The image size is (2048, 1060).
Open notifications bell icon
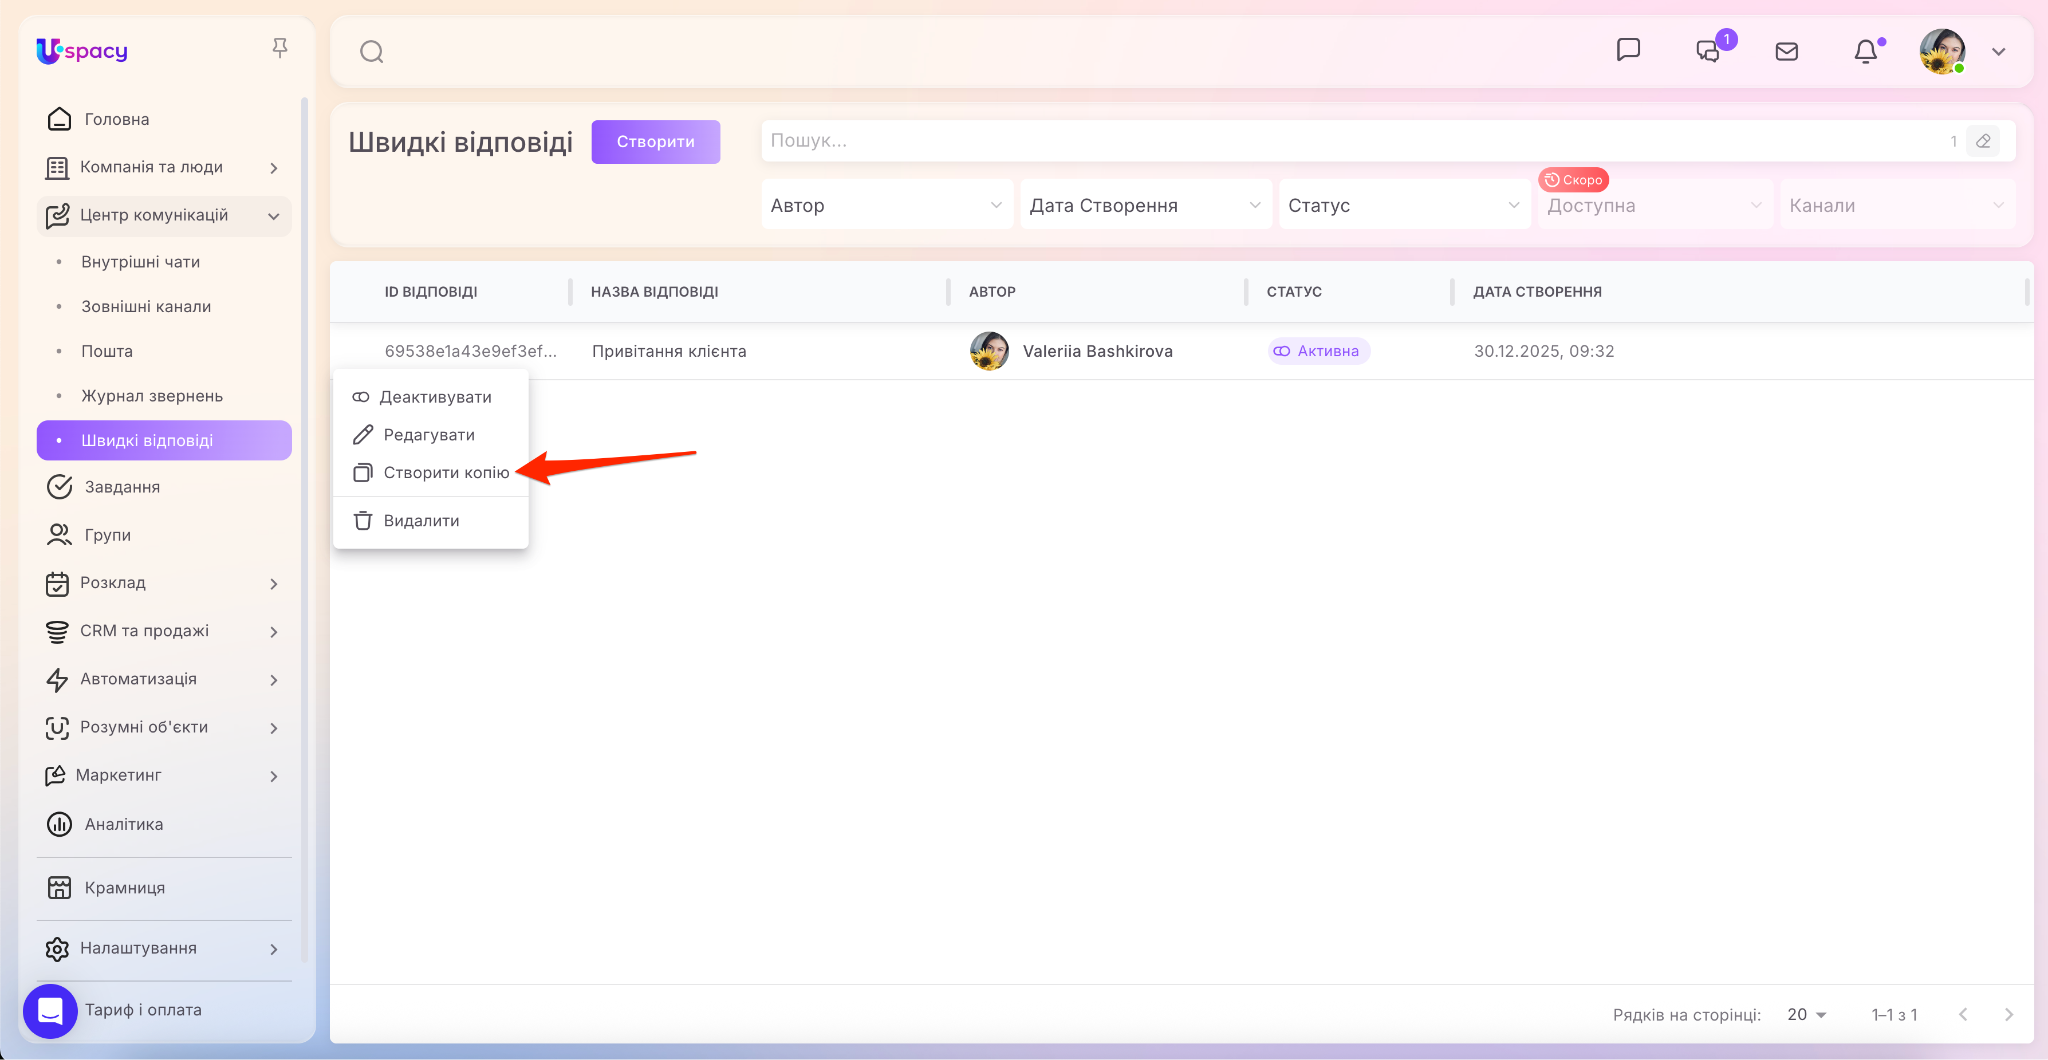click(1865, 52)
